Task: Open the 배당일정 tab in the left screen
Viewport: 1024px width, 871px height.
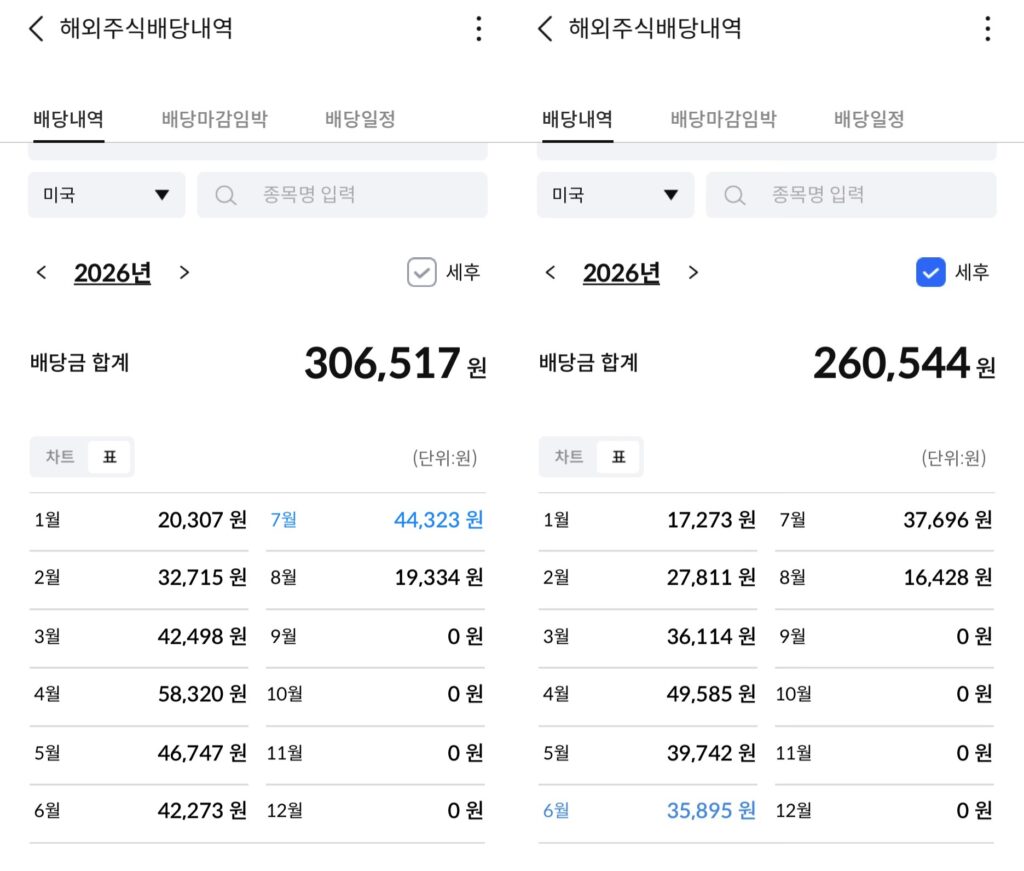Action: pos(360,119)
